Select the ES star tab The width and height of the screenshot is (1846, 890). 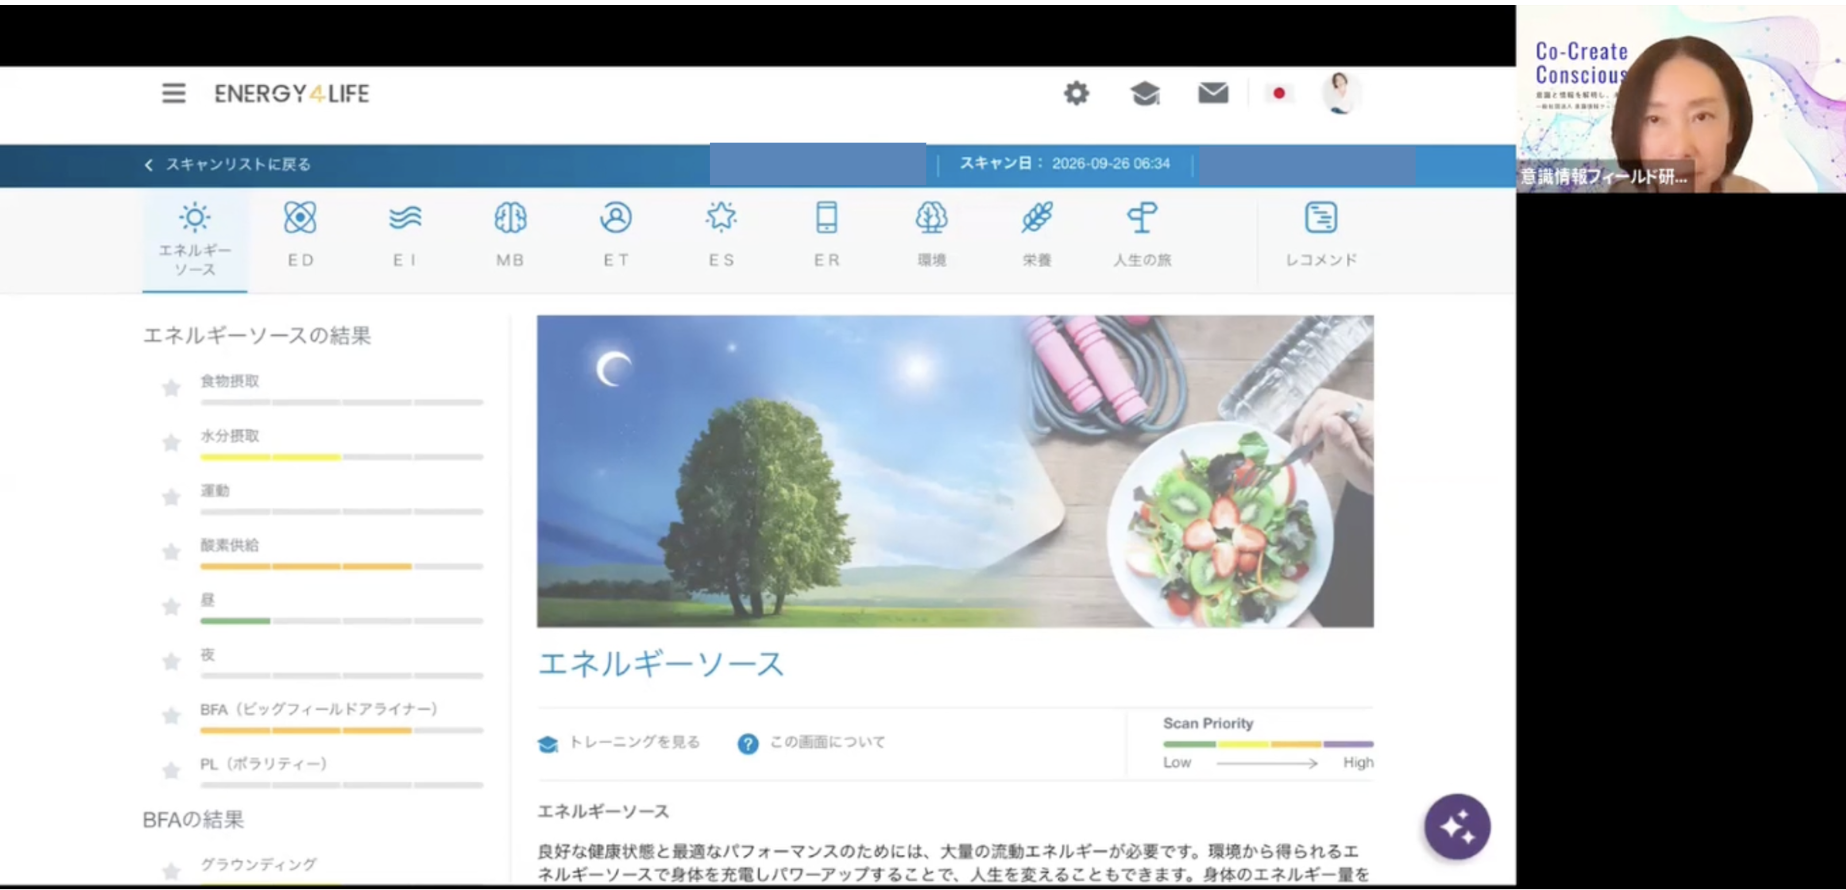721,235
